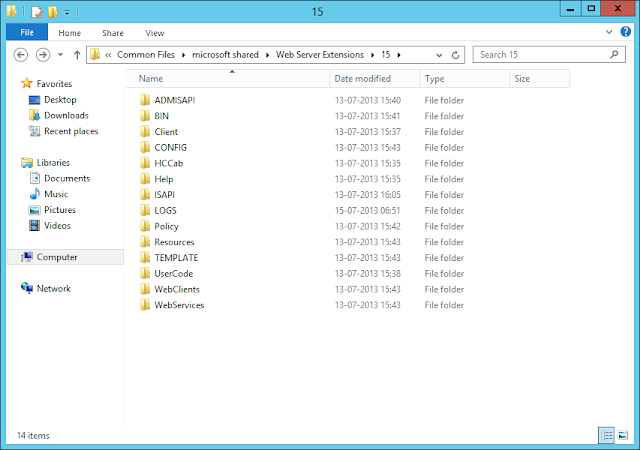Click the Forward navigation arrow
Viewport: 640px width, 450px height.
(x=43, y=55)
